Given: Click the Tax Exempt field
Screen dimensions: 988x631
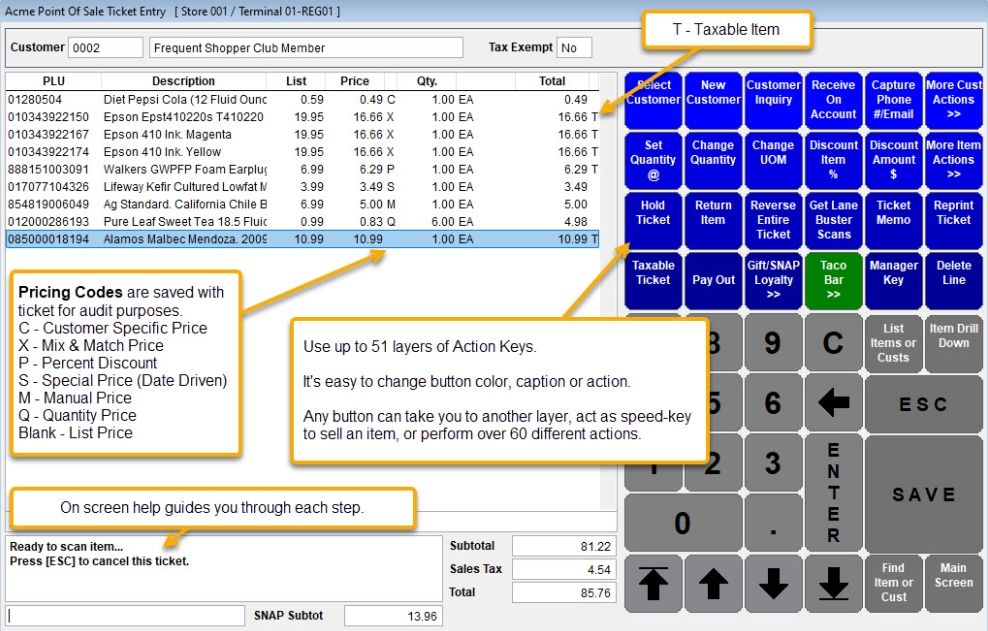Looking at the screenshot, I should (574, 48).
